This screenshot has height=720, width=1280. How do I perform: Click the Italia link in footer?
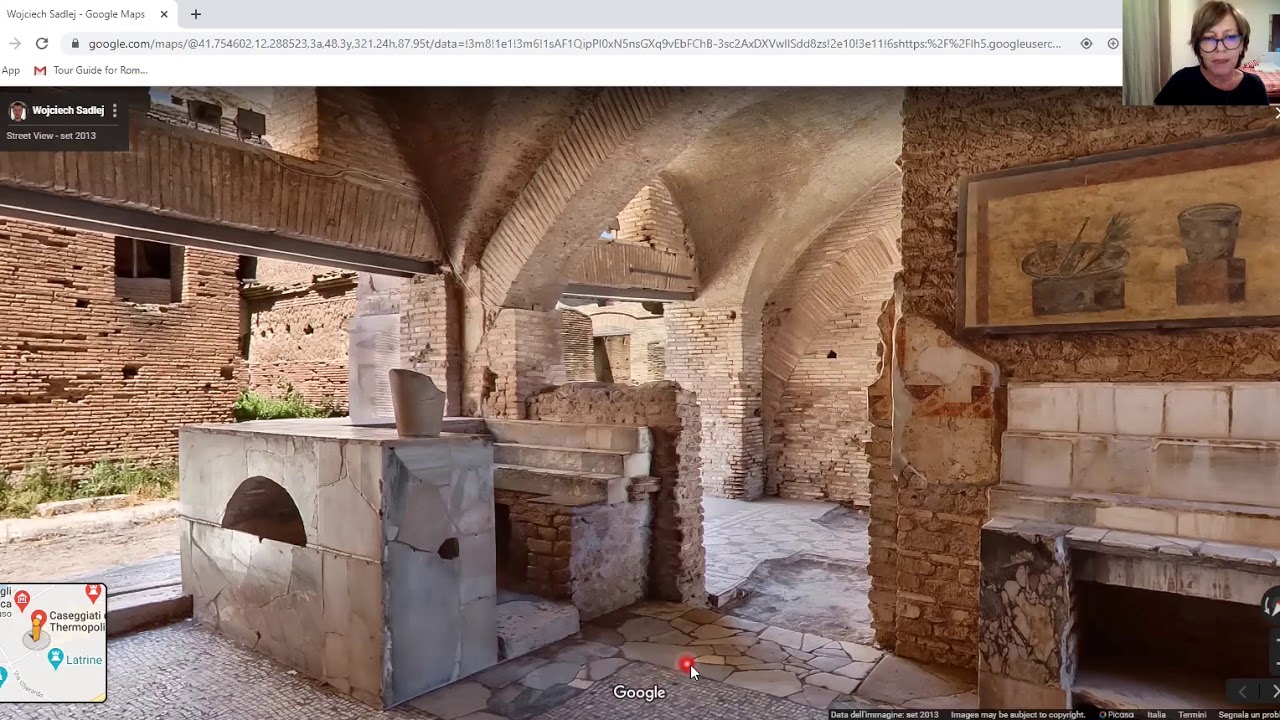pyautogui.click(x=1156, y=715)
